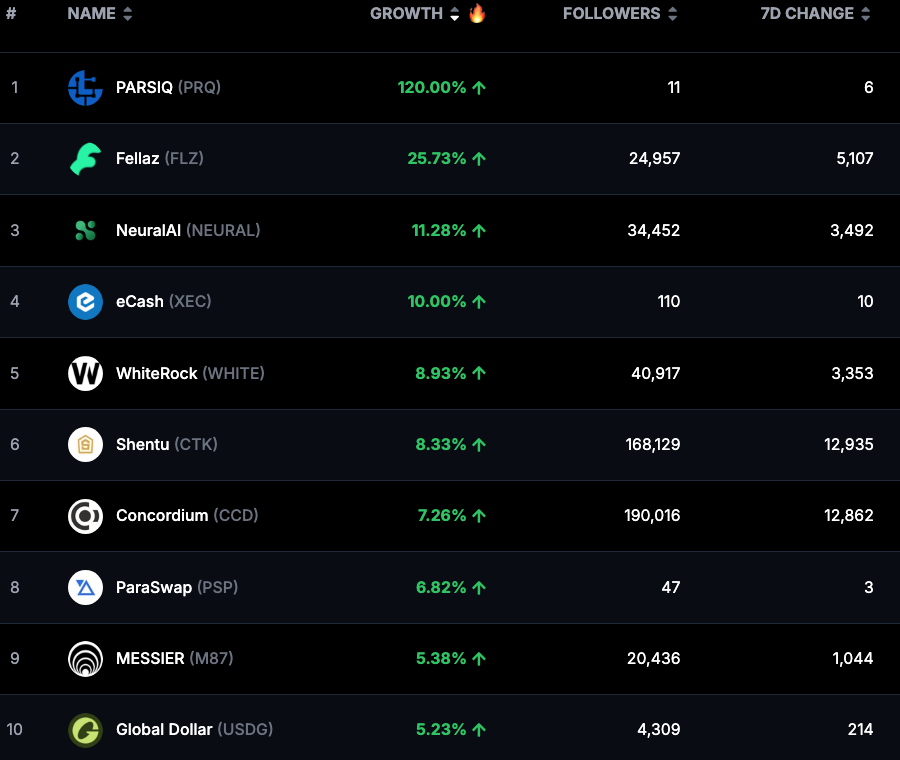Click Global Dollar followers count 4,309
Screen dimensions: 900x760
pyautogui.click(x=659, y=730)
